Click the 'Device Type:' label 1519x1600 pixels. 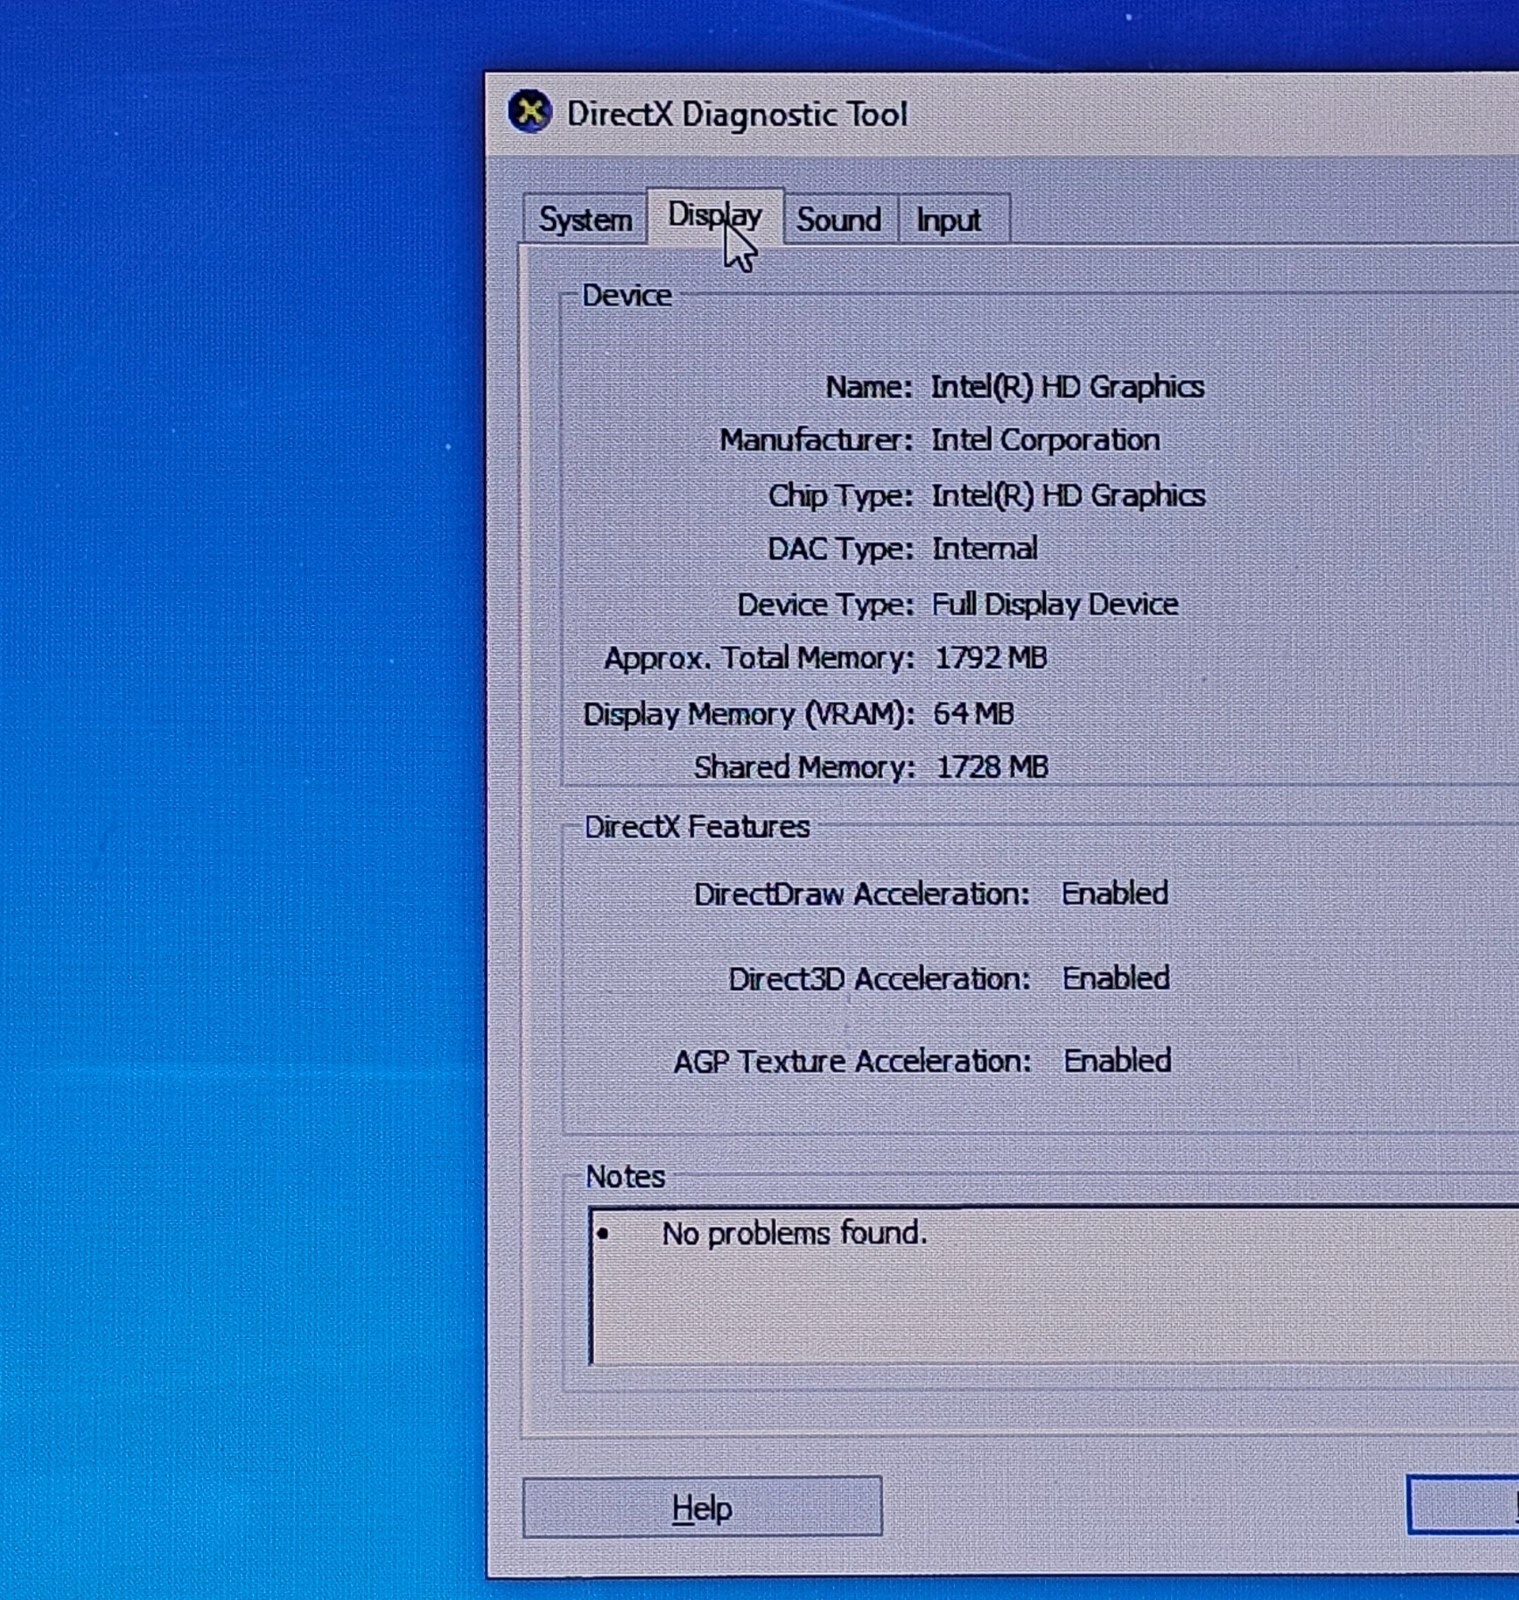[x=826, y=605]
